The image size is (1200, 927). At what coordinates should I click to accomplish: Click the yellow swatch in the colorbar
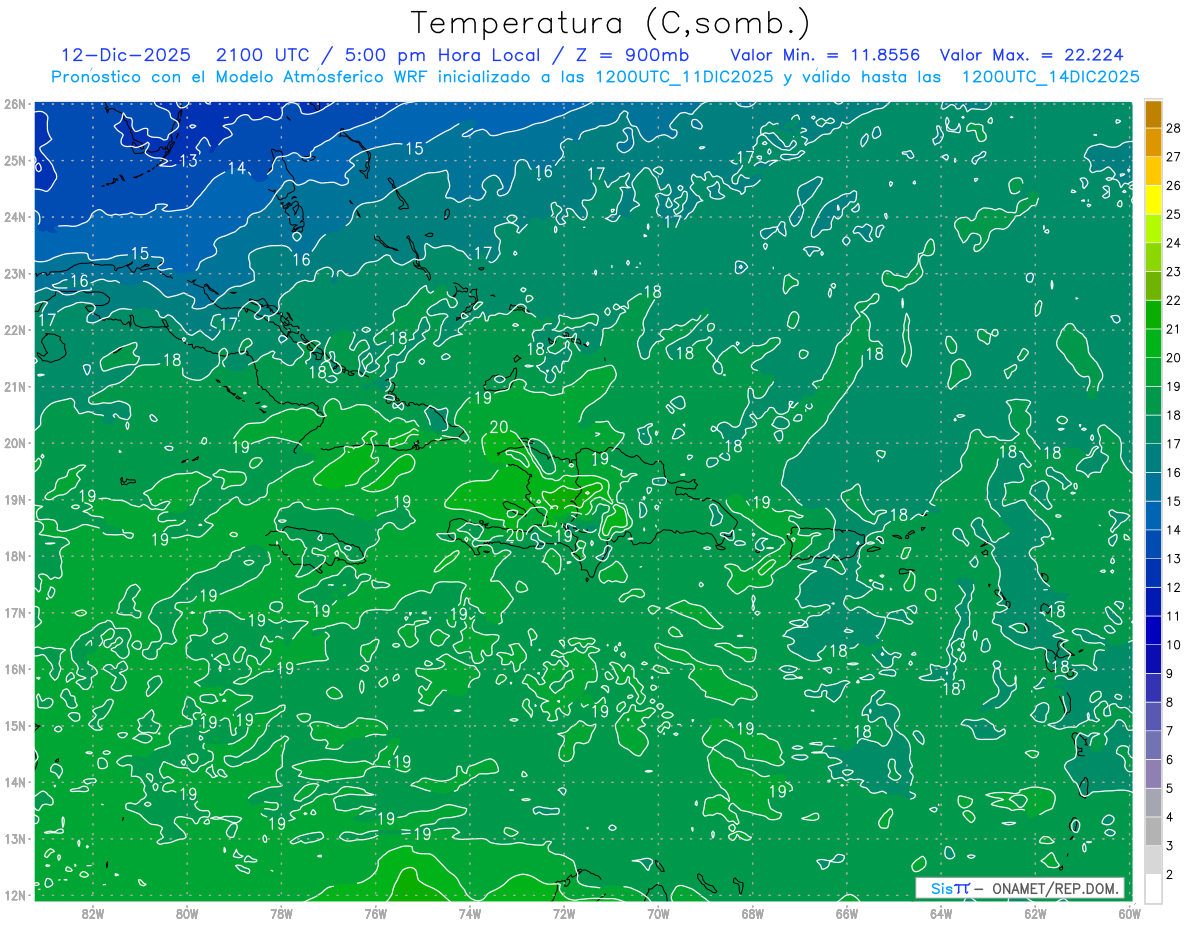1153,200
